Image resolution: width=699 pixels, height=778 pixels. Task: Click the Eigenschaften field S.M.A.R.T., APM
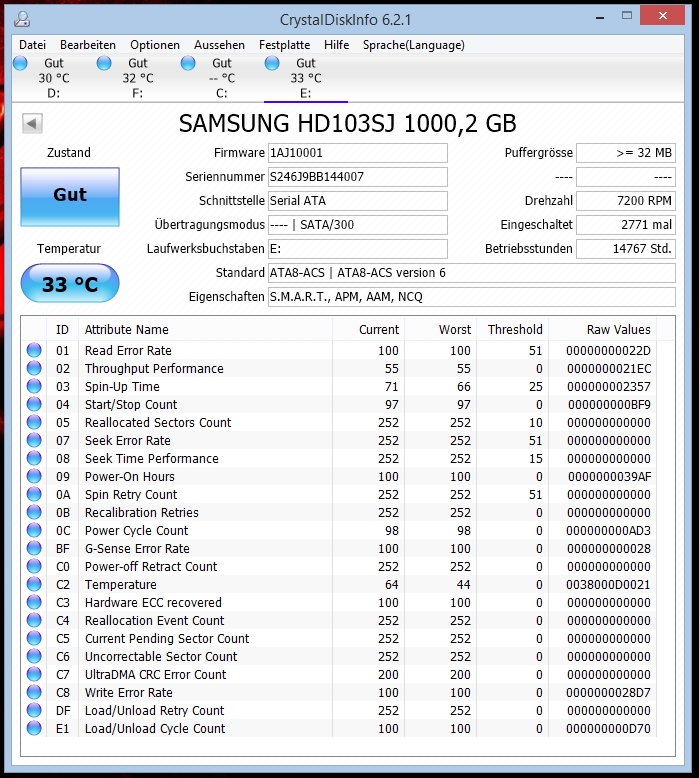tap(472, 297)
